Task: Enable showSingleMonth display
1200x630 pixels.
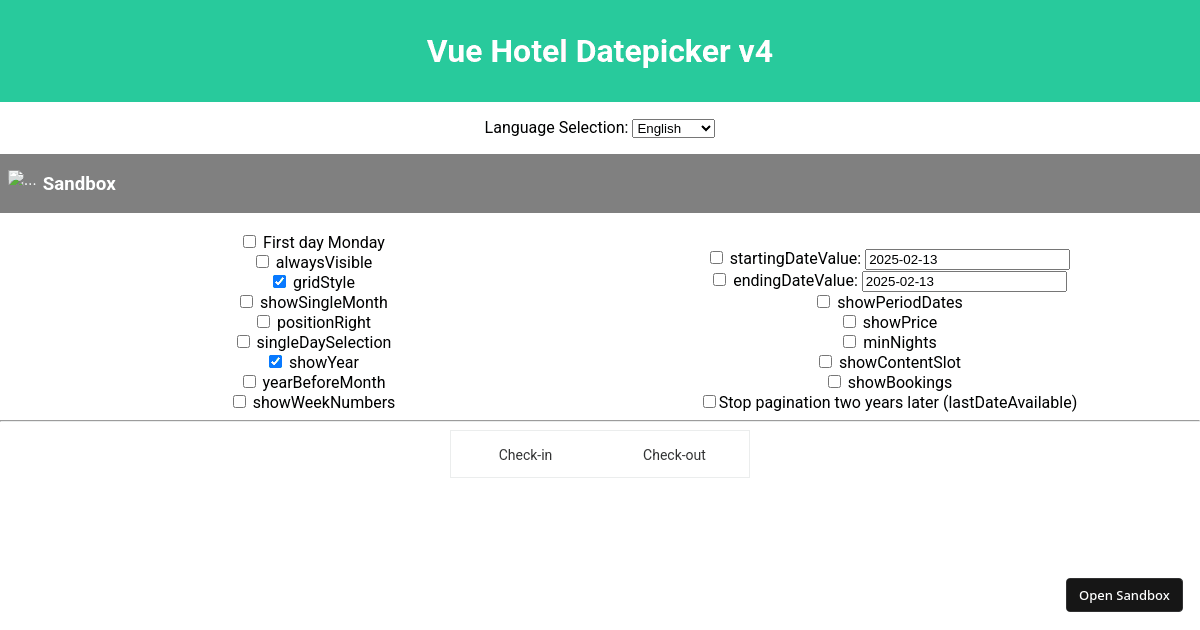Action: [246, 301]
